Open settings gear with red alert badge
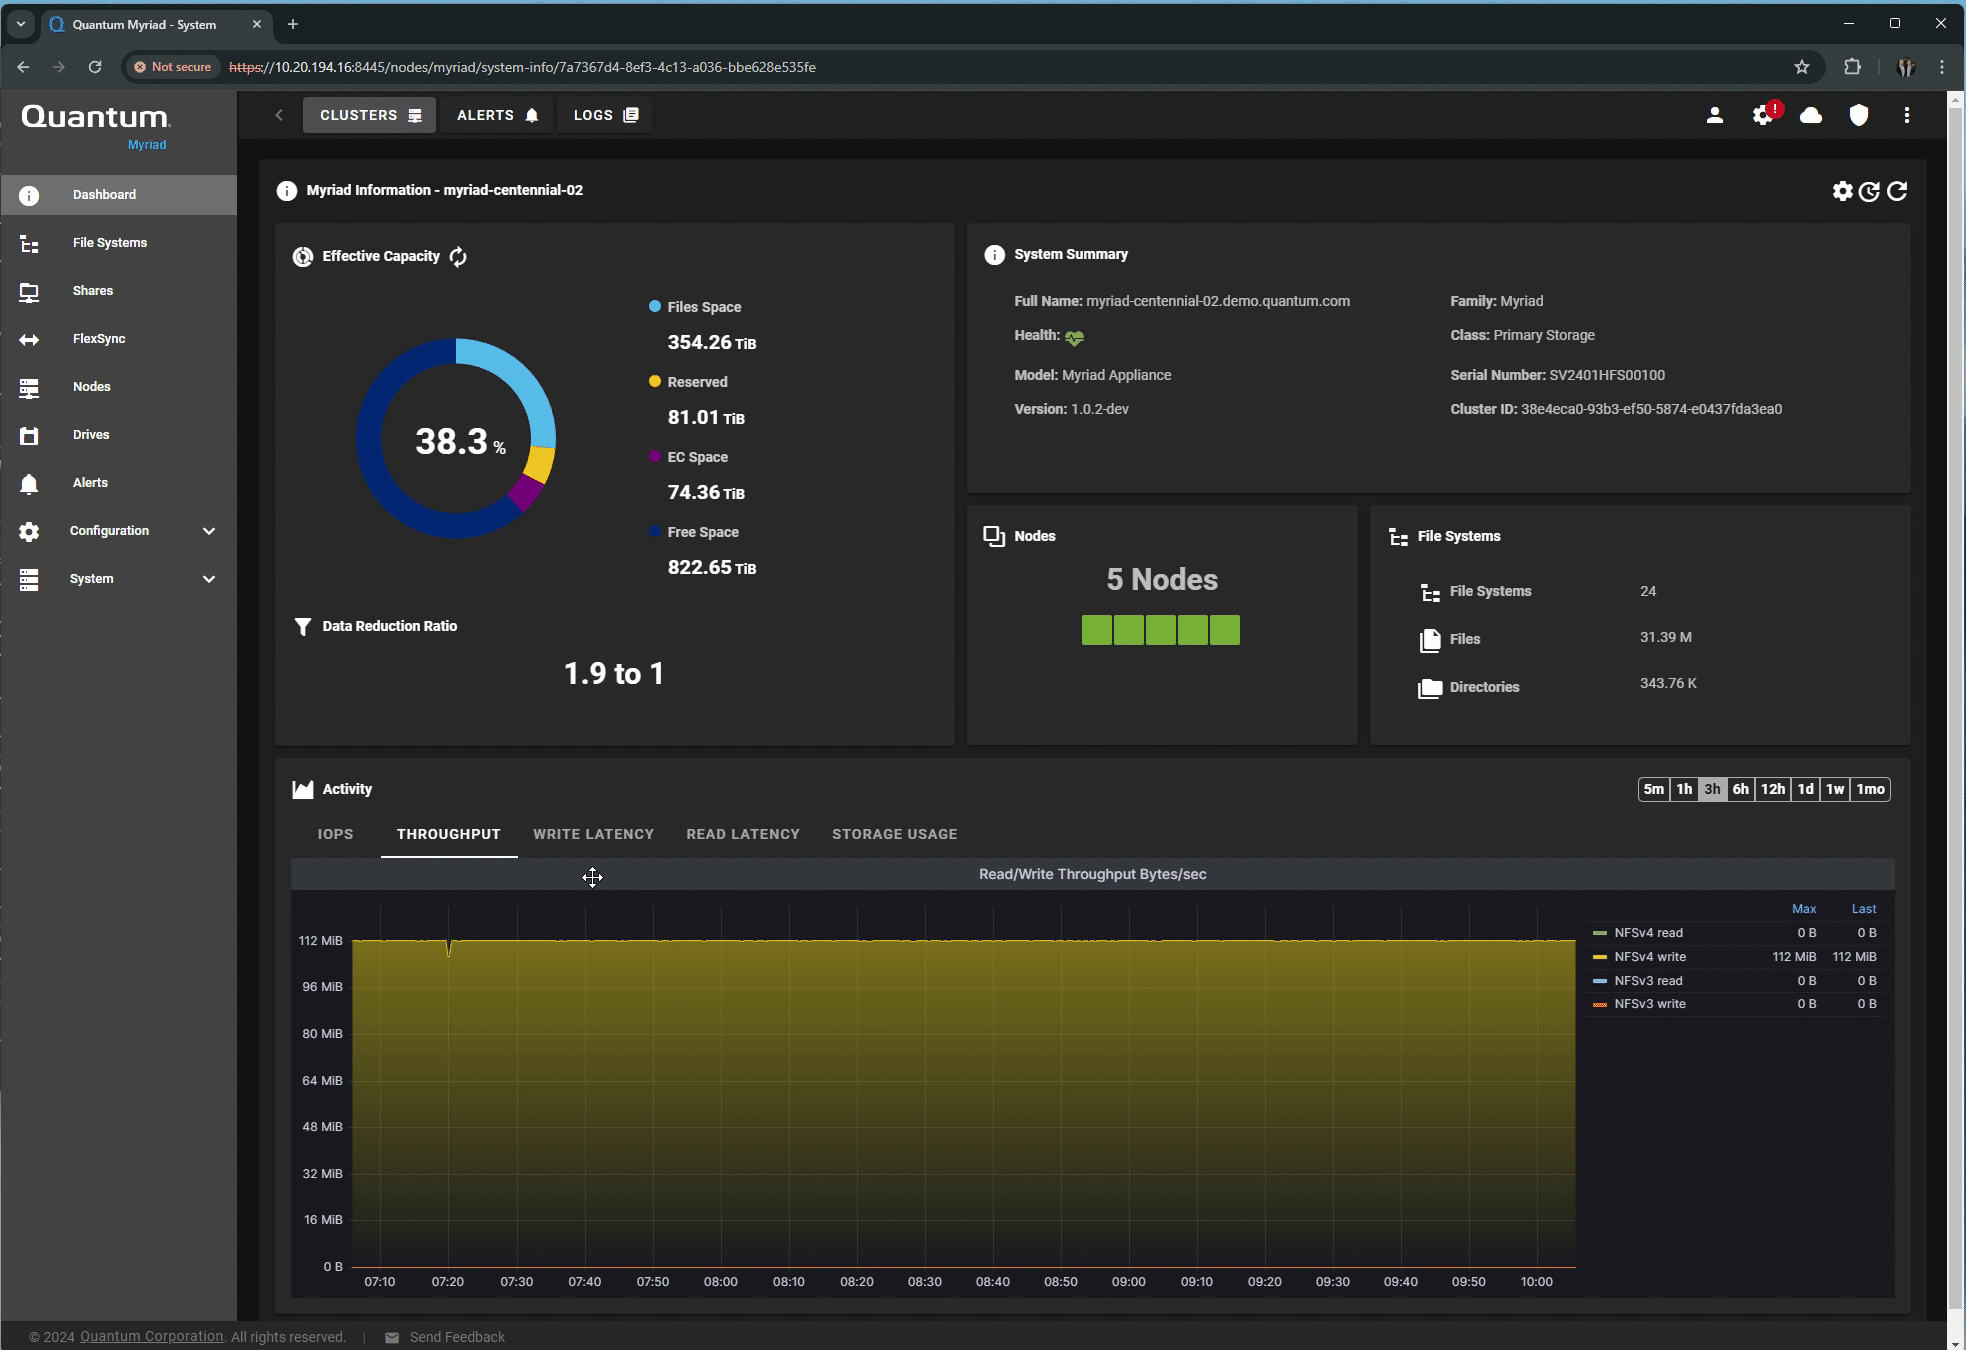The width and height of the screenshot is (1966, 1350). click(x=1764, y=115)
